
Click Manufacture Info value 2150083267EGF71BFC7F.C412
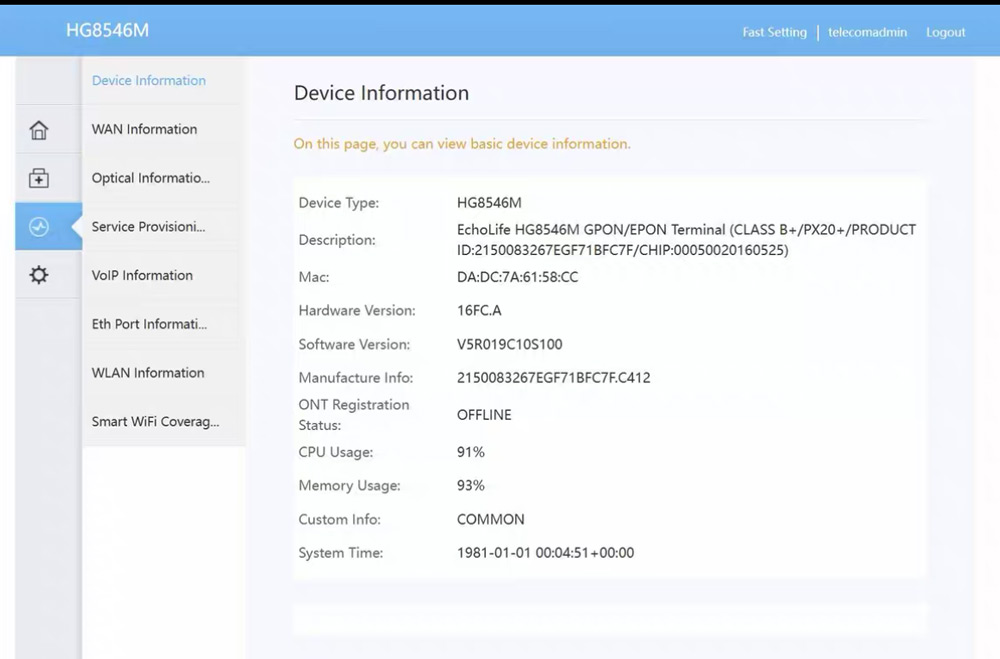pos(554,378)
